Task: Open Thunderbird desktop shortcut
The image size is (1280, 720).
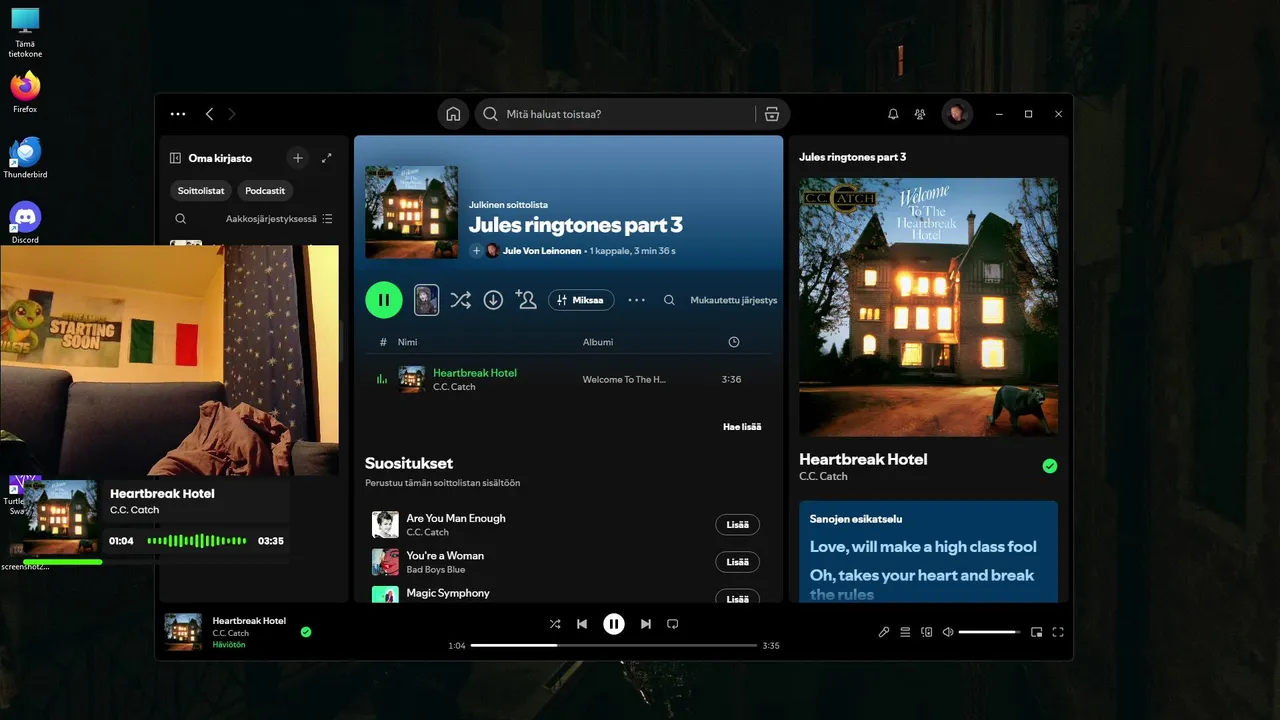Action: coord(25,158)
